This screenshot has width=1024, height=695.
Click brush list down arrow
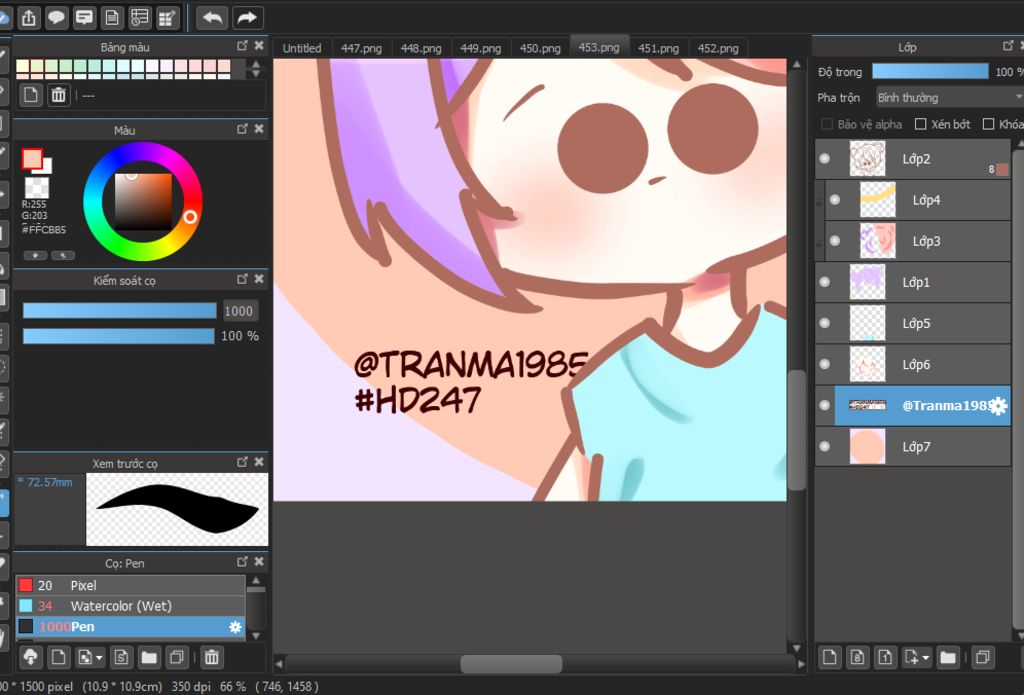click(256, 635)
